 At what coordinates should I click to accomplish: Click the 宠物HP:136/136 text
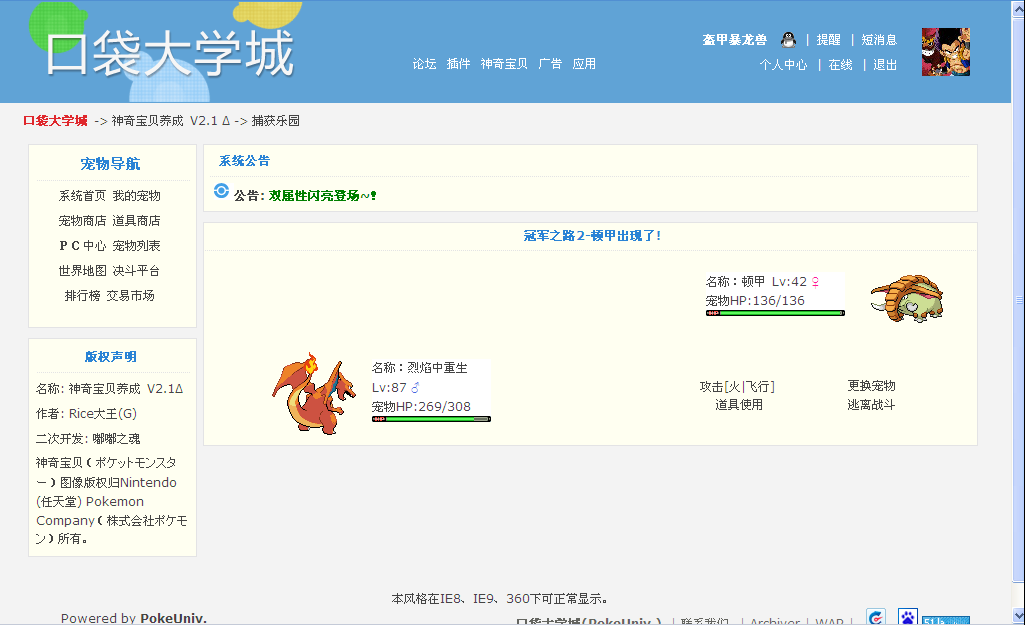[755, 301]
